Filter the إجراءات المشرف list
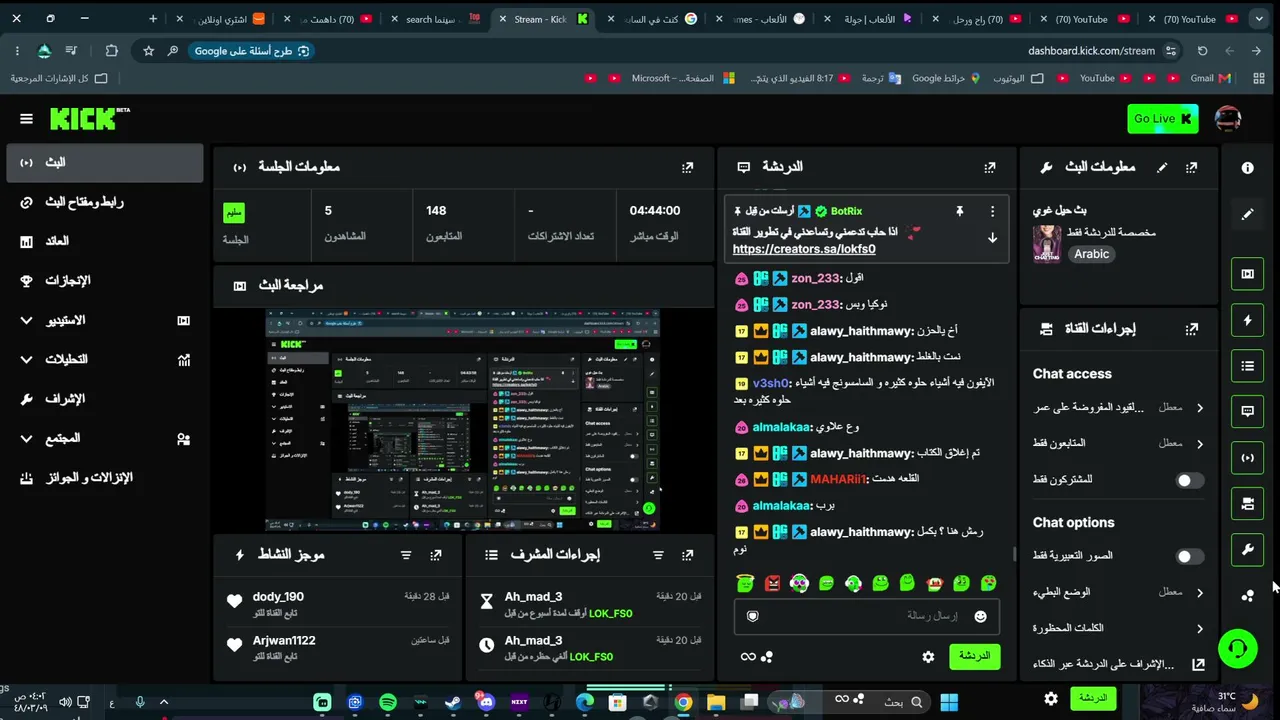 point(658,555)
